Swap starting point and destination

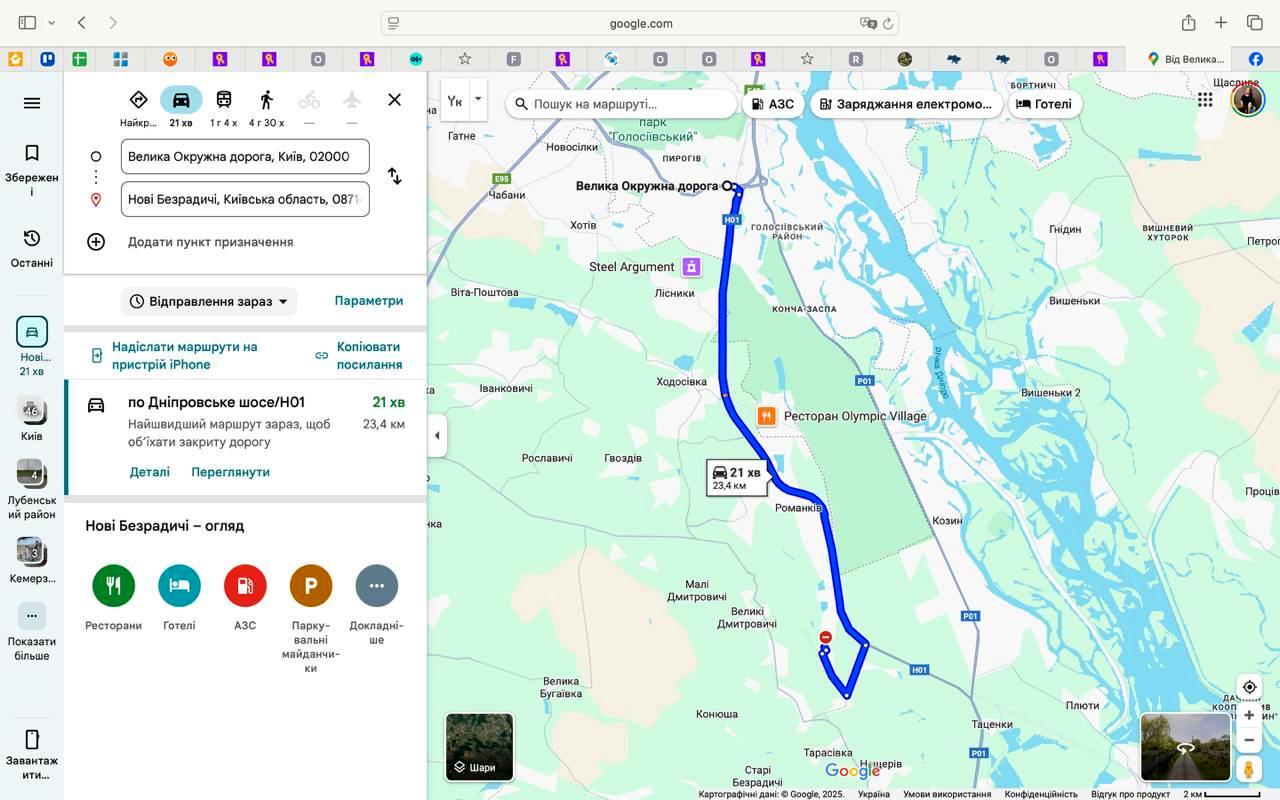395,176
